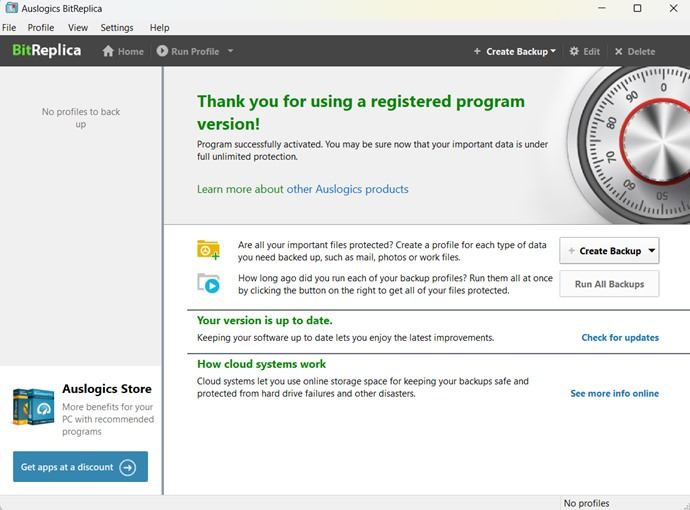690x510 pixels.
Task: Open the View menu
Action: click(x=78, y=27)
